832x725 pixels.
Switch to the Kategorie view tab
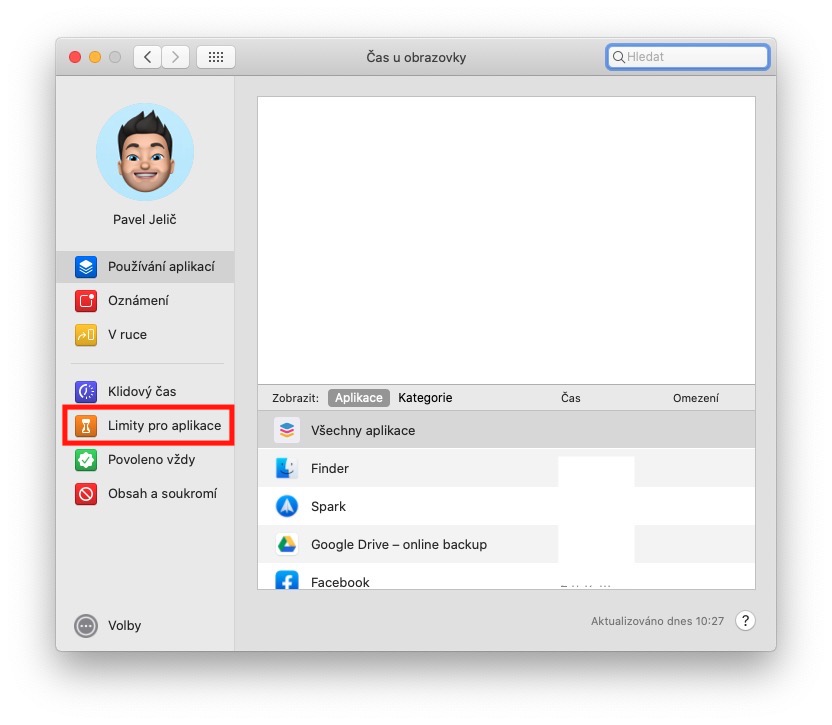coord(425,398)
